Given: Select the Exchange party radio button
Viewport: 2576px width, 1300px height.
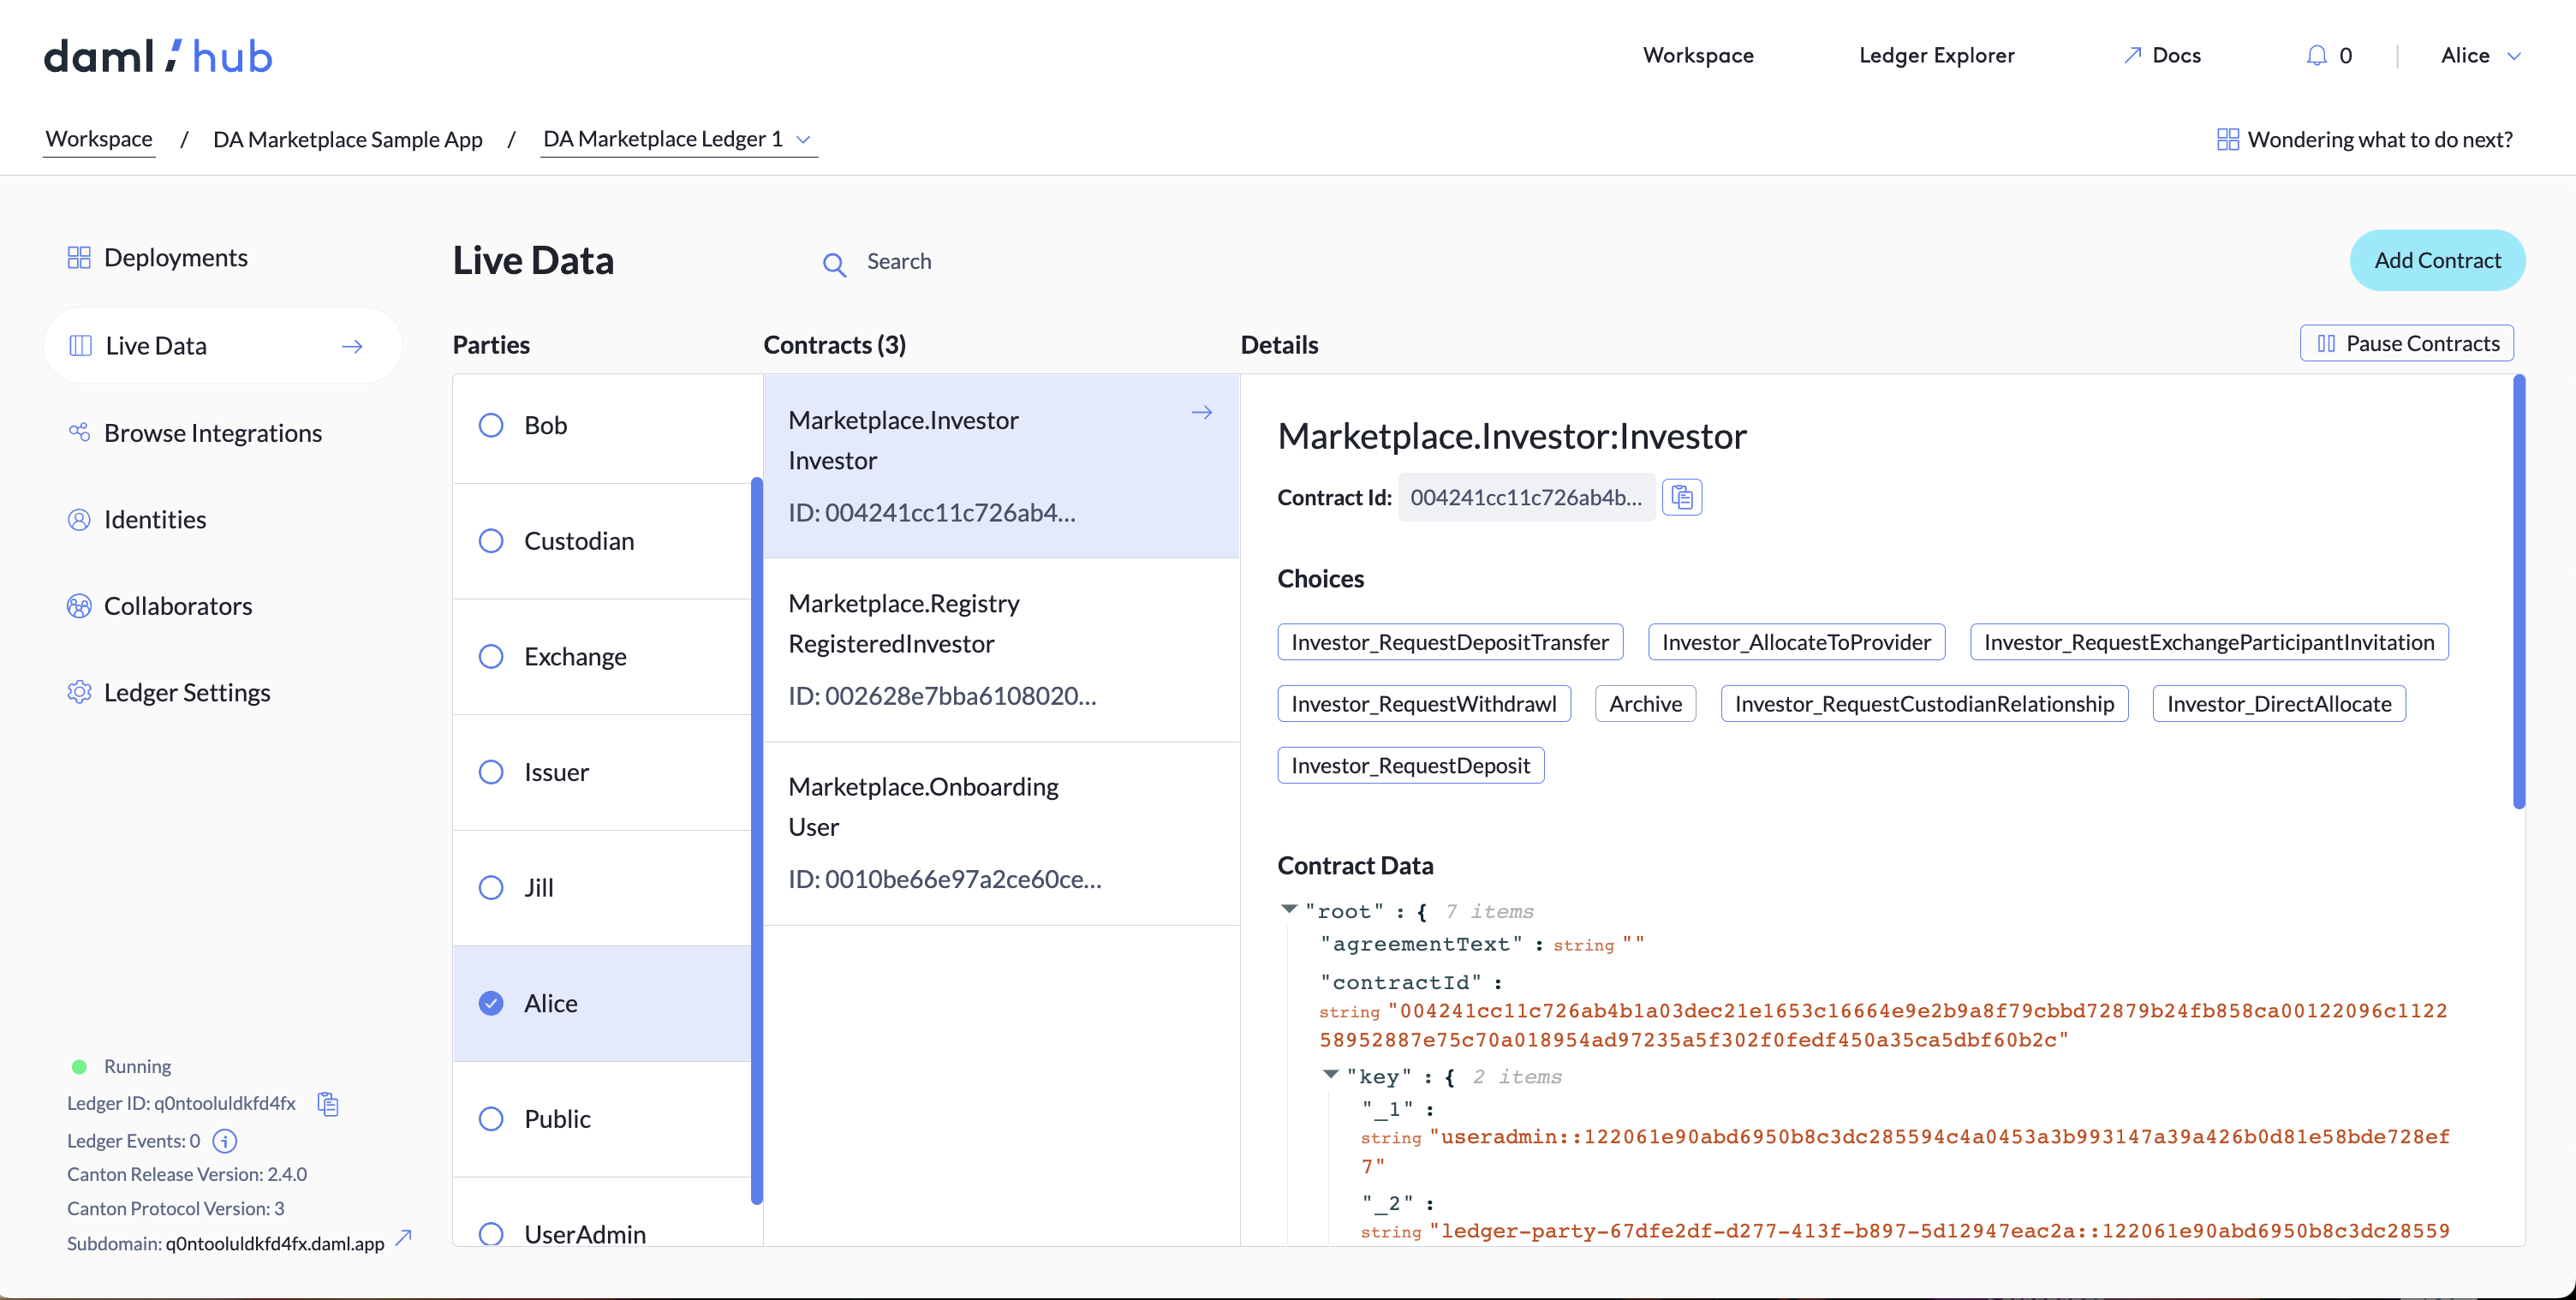Looking at the screenshot, I should (491, 656).
